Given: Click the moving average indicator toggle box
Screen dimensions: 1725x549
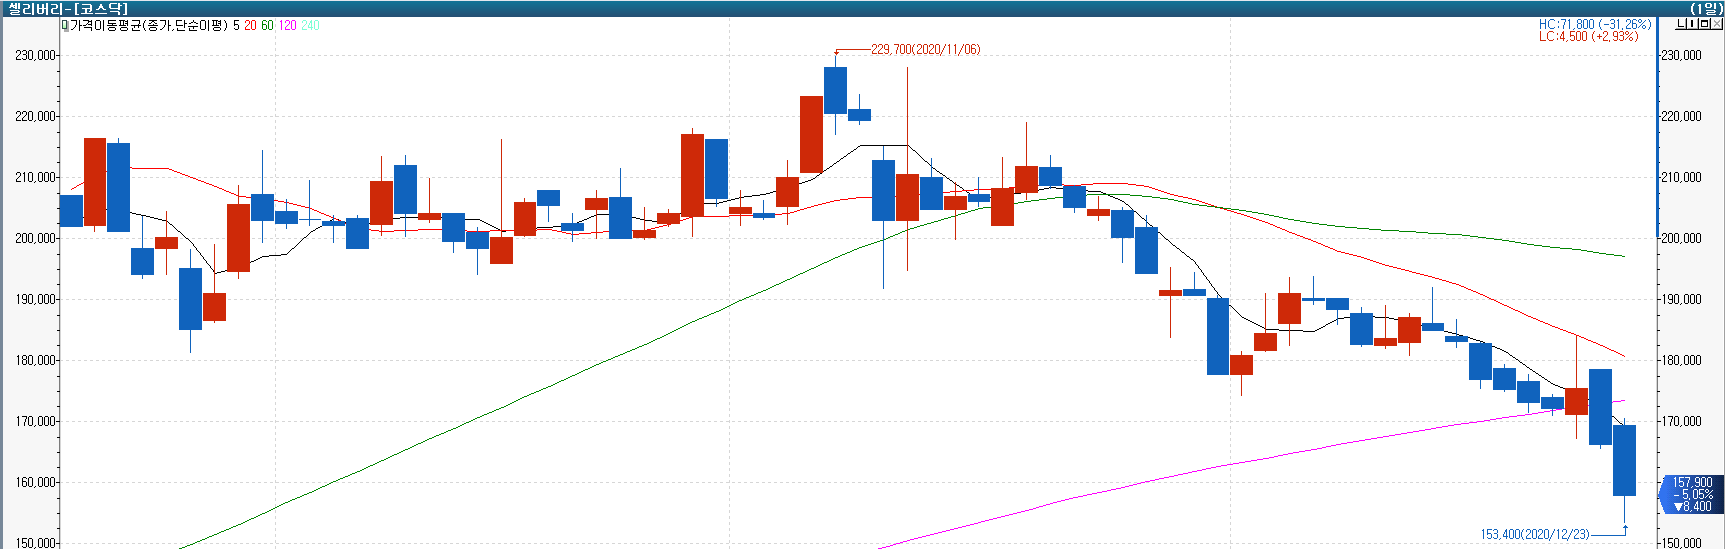Looking at the screenshot, I should tap(65, 25).
